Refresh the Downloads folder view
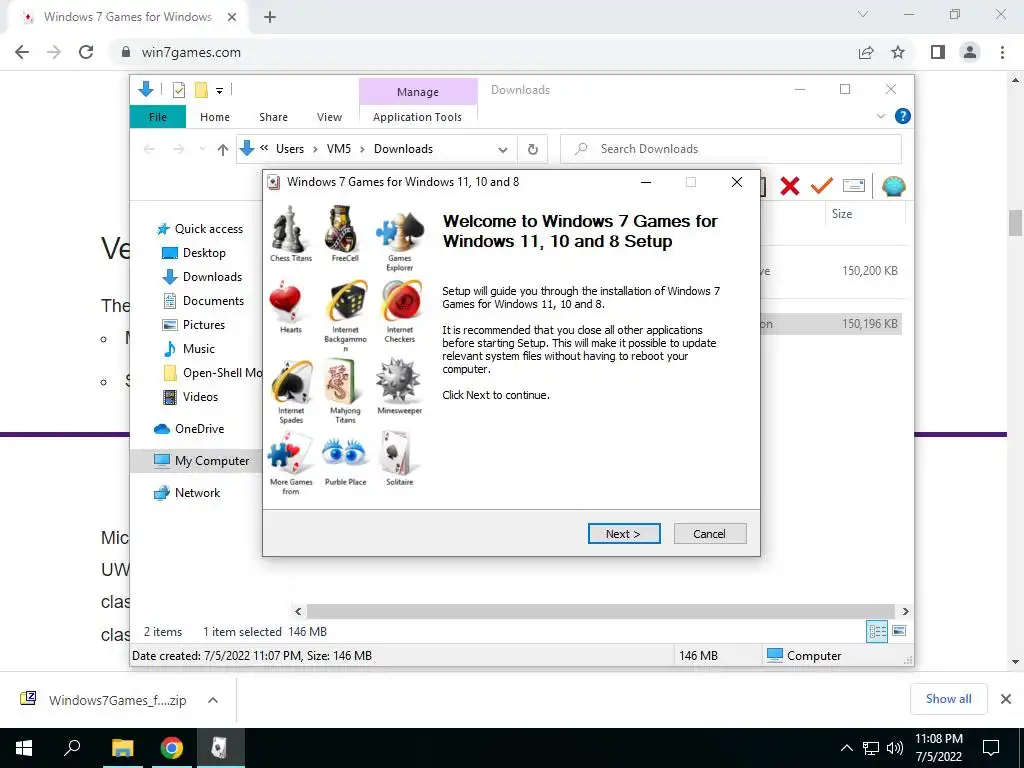Screen dimensions: 1024x768 coord(533,149)
